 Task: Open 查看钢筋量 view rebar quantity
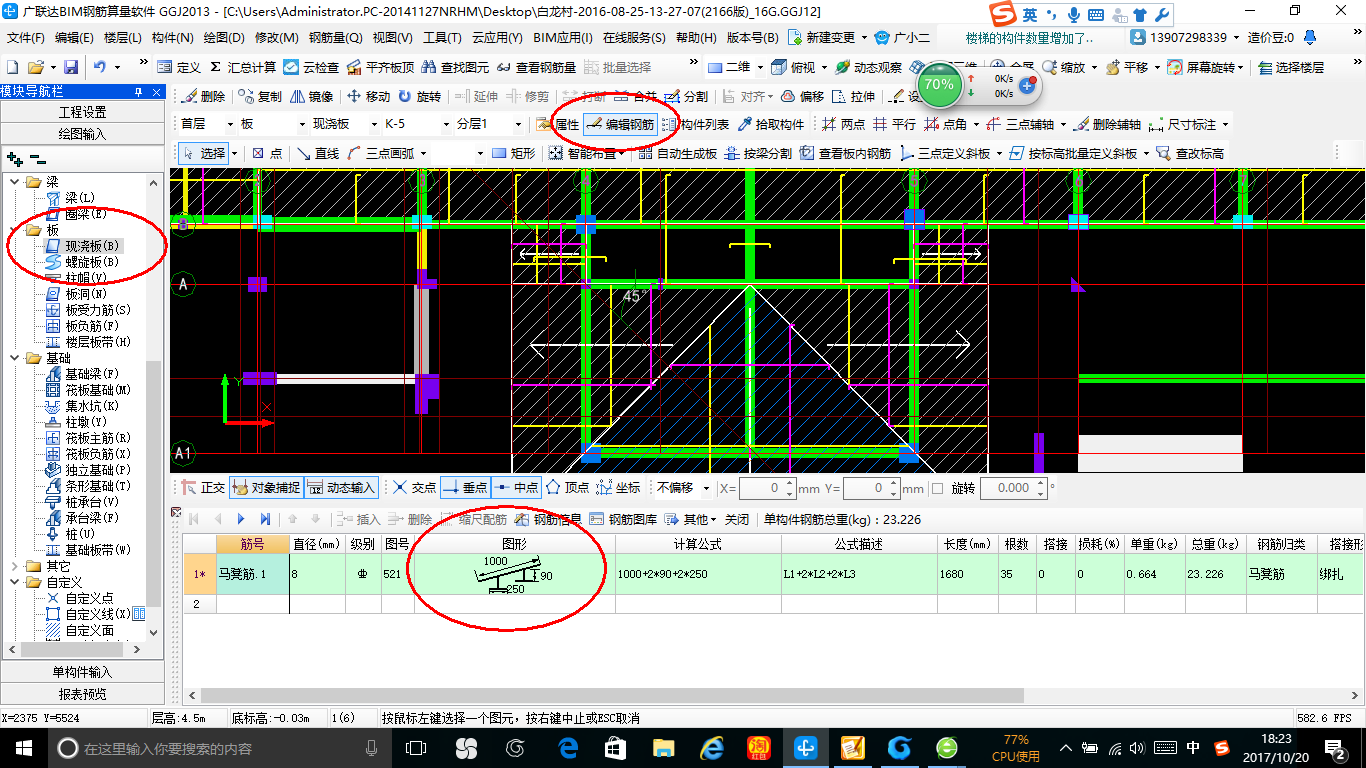(x=537, y=67)
